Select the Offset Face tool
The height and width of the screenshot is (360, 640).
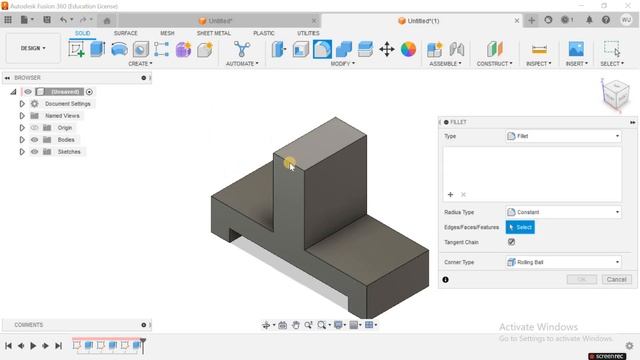[365, 49]
